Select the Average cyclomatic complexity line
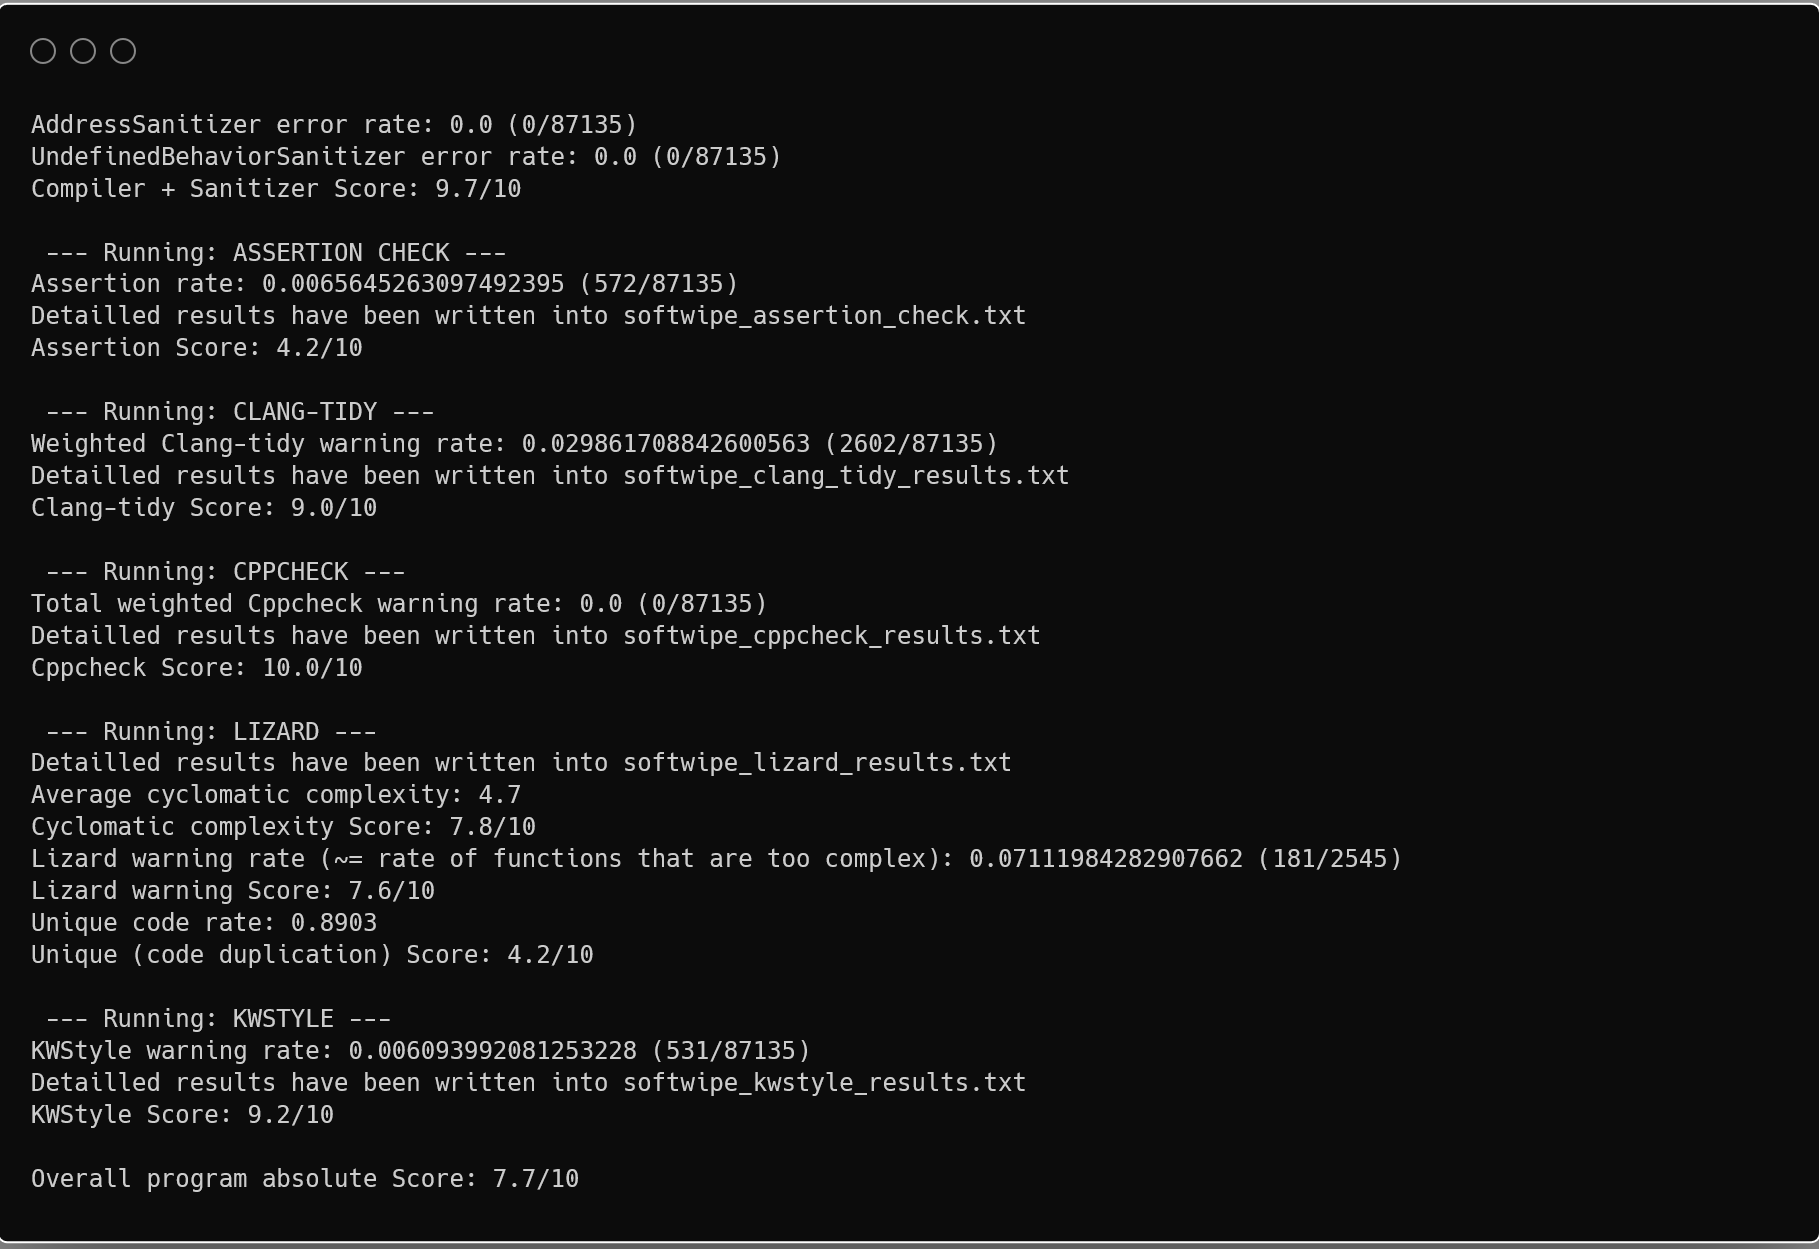The image size is (1819, 1249). 275,794
